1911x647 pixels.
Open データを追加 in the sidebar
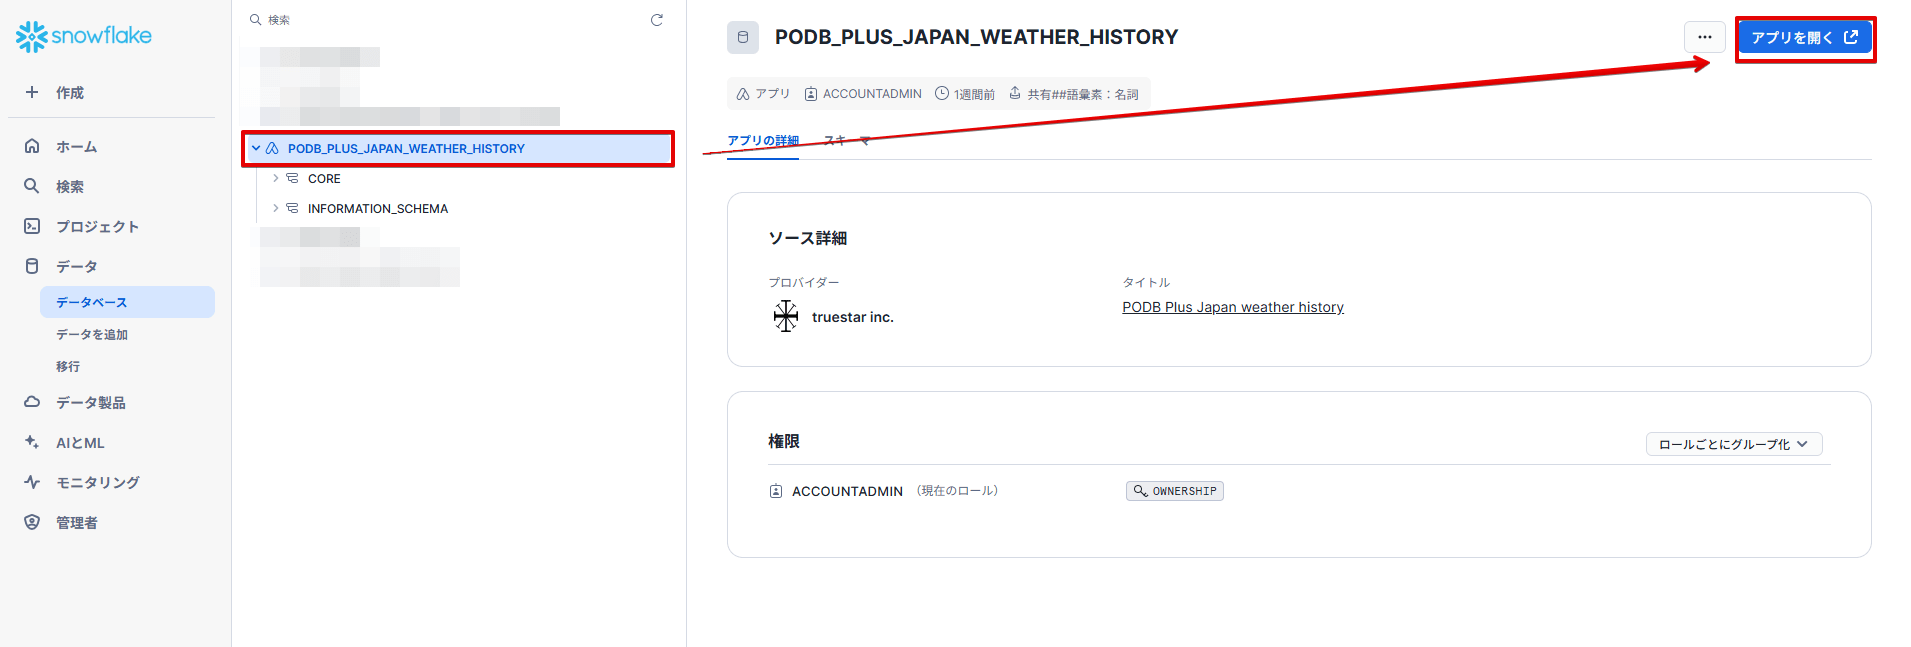[x=92, y=334]
